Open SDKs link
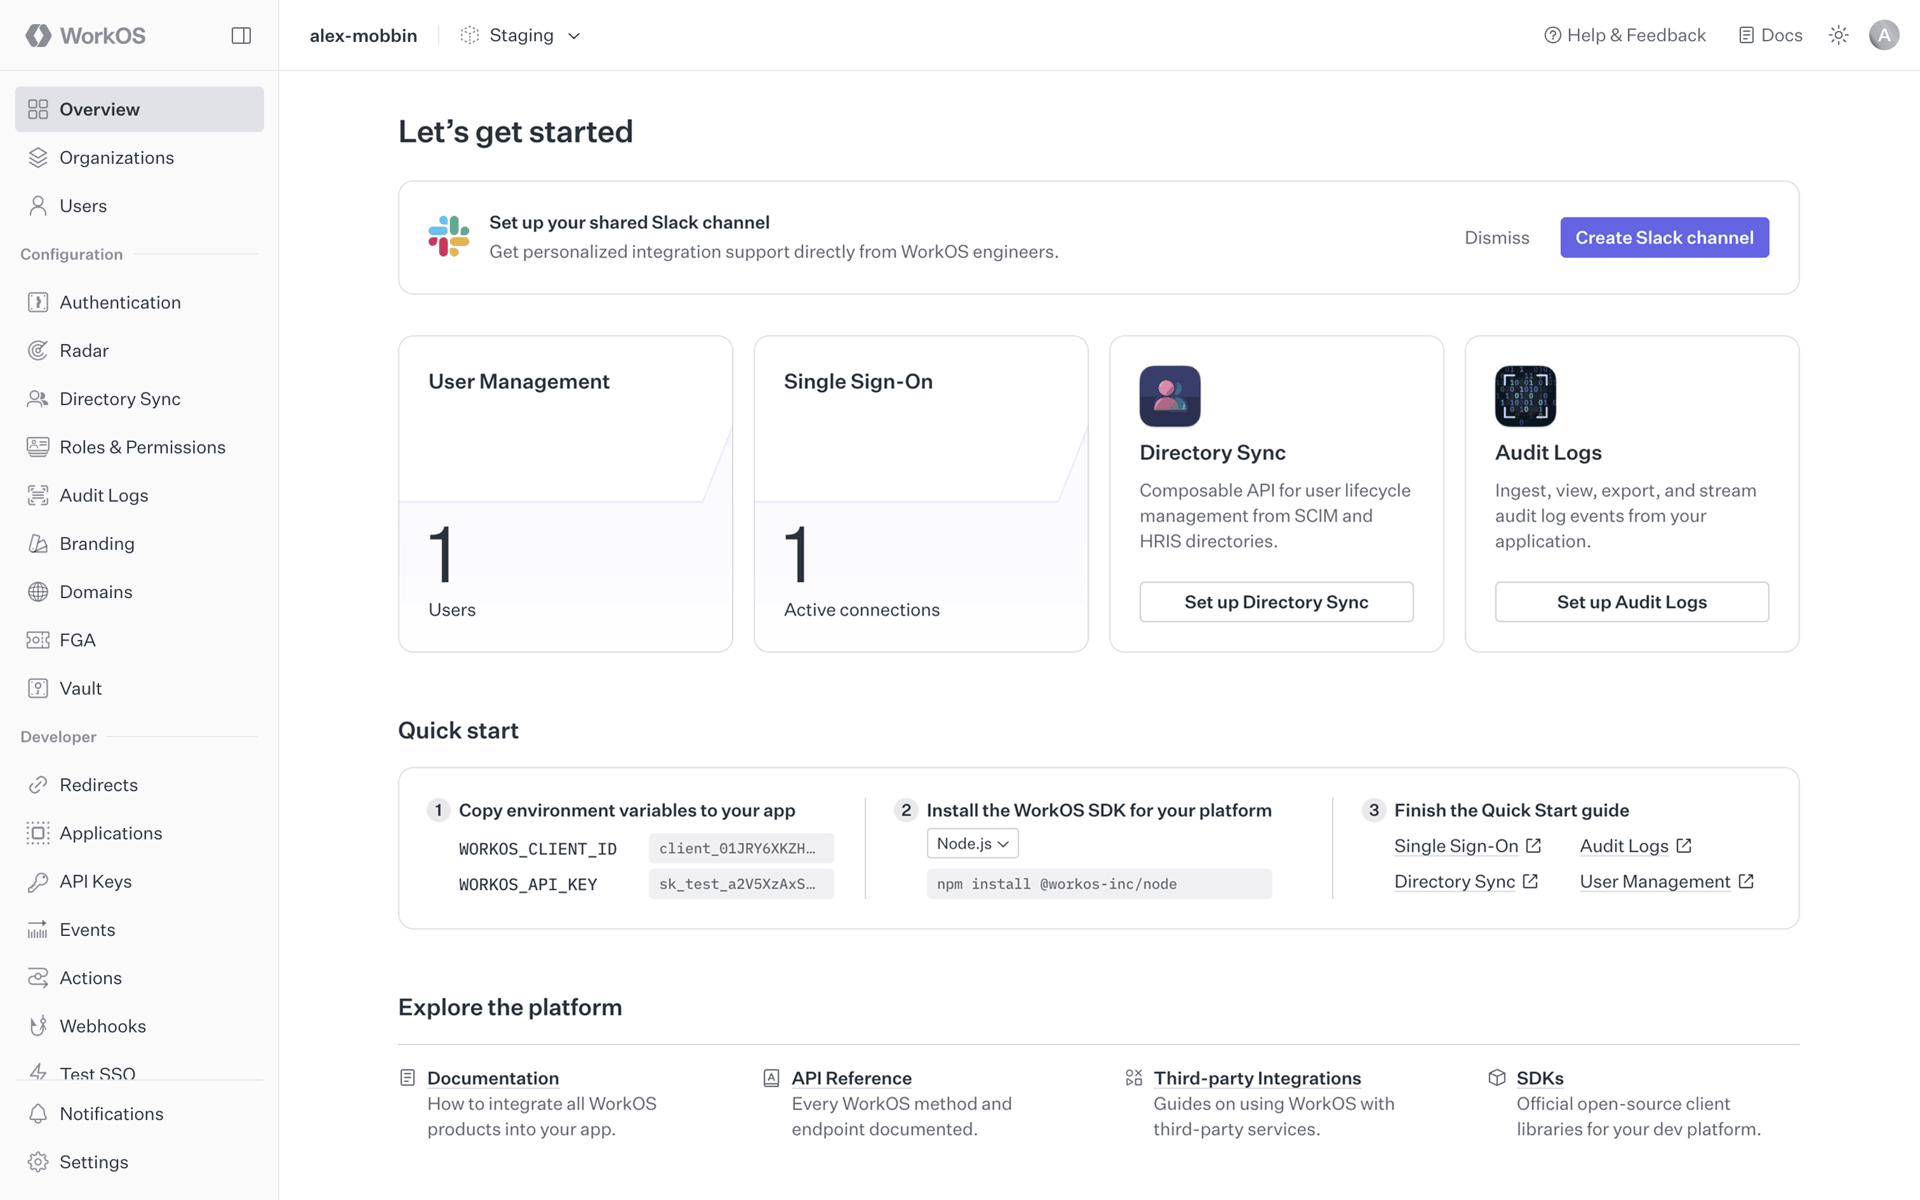The height and width of the screenshot is (1200, 1920). 1539,1078
